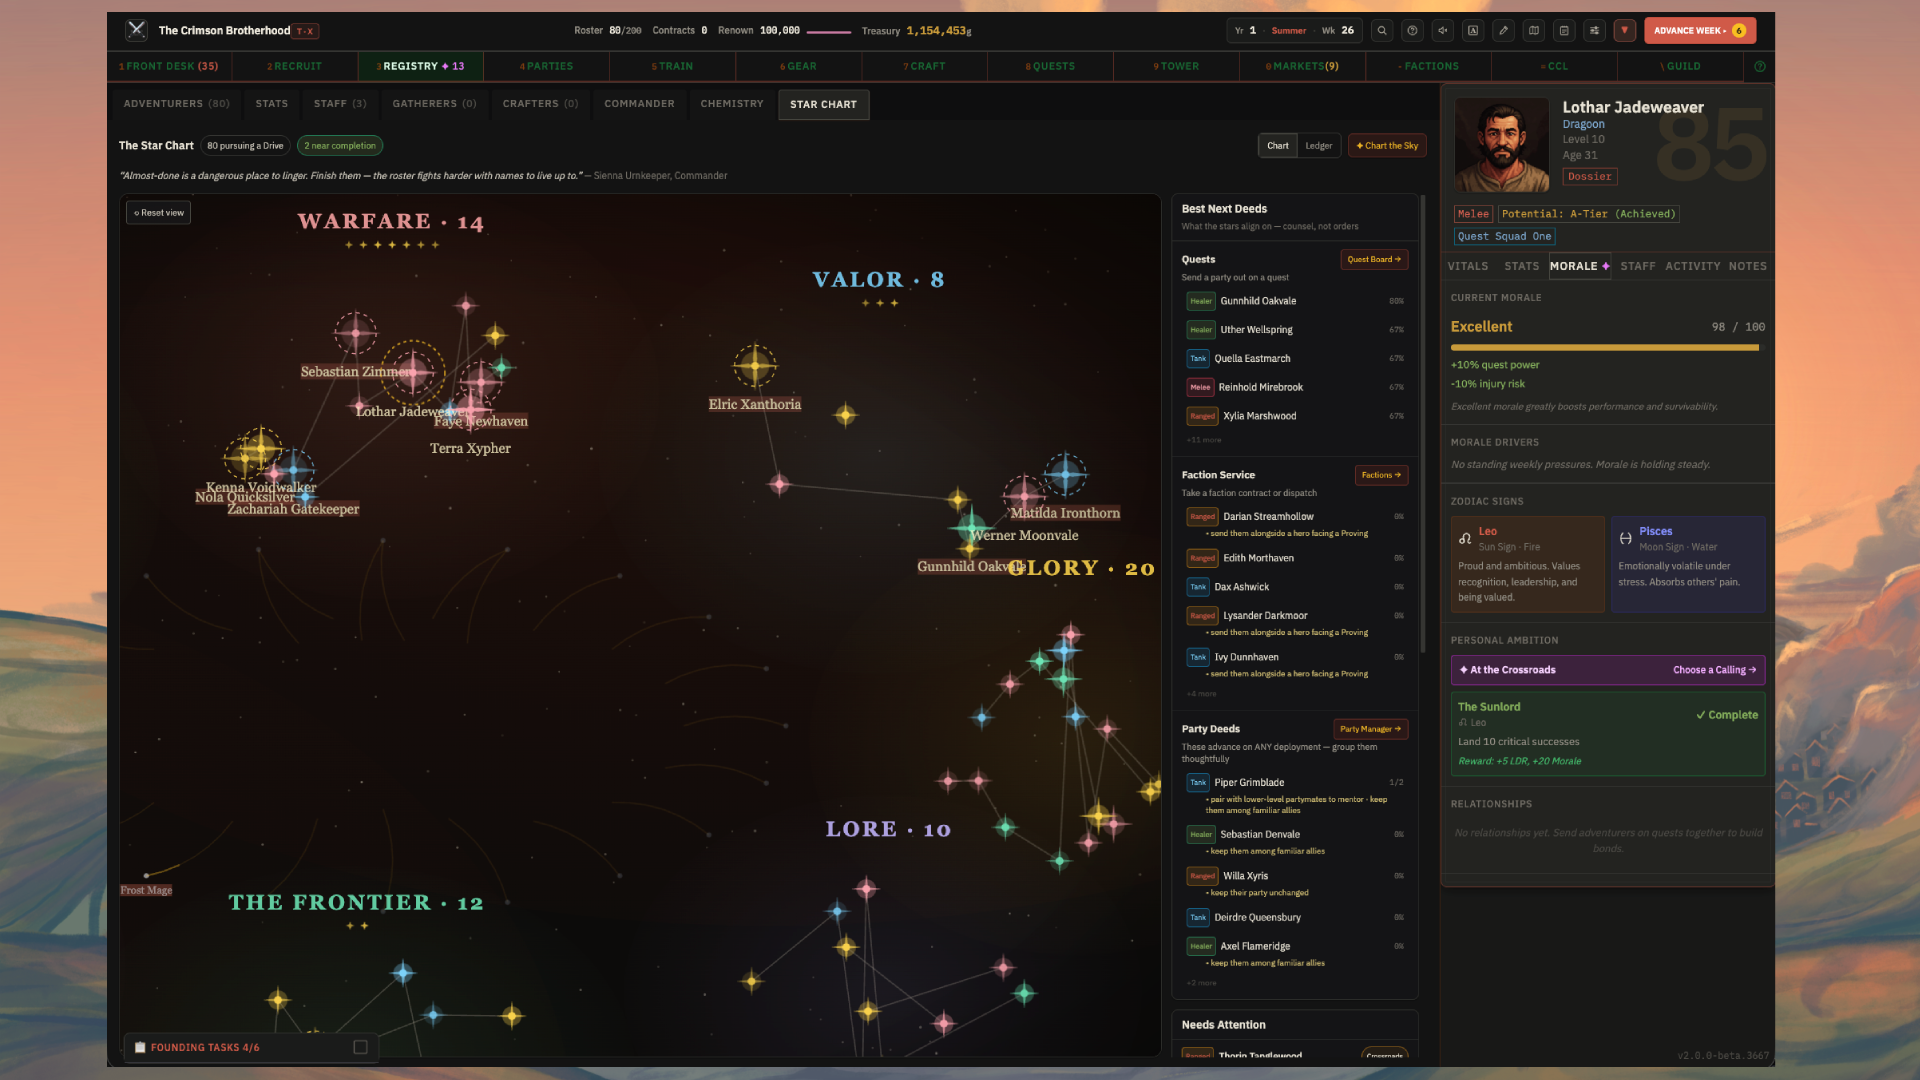Click the Healer badge beside Axel Flameridge
This screenshot has width=1920, height=1080.
coord(1200,946)
